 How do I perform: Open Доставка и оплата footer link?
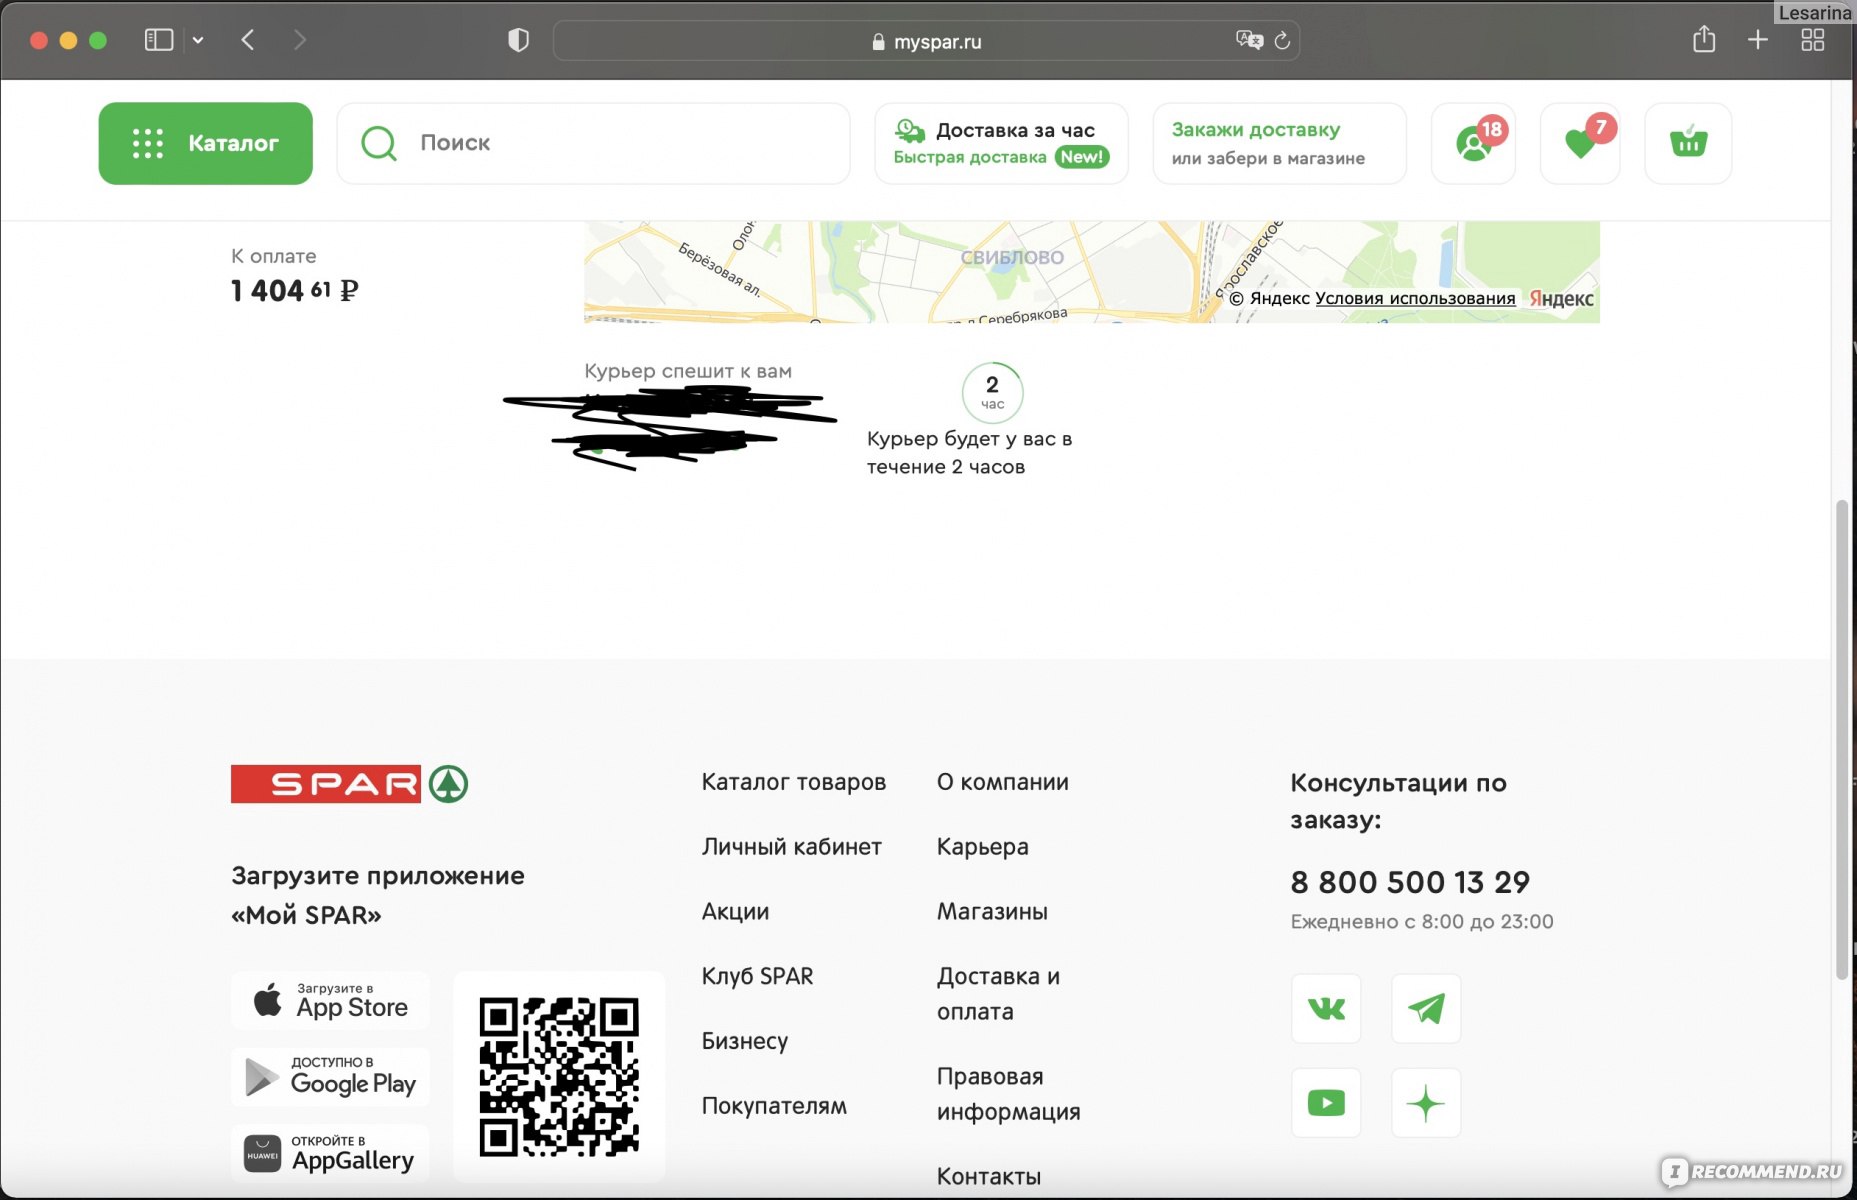click(x=998, y=994)
